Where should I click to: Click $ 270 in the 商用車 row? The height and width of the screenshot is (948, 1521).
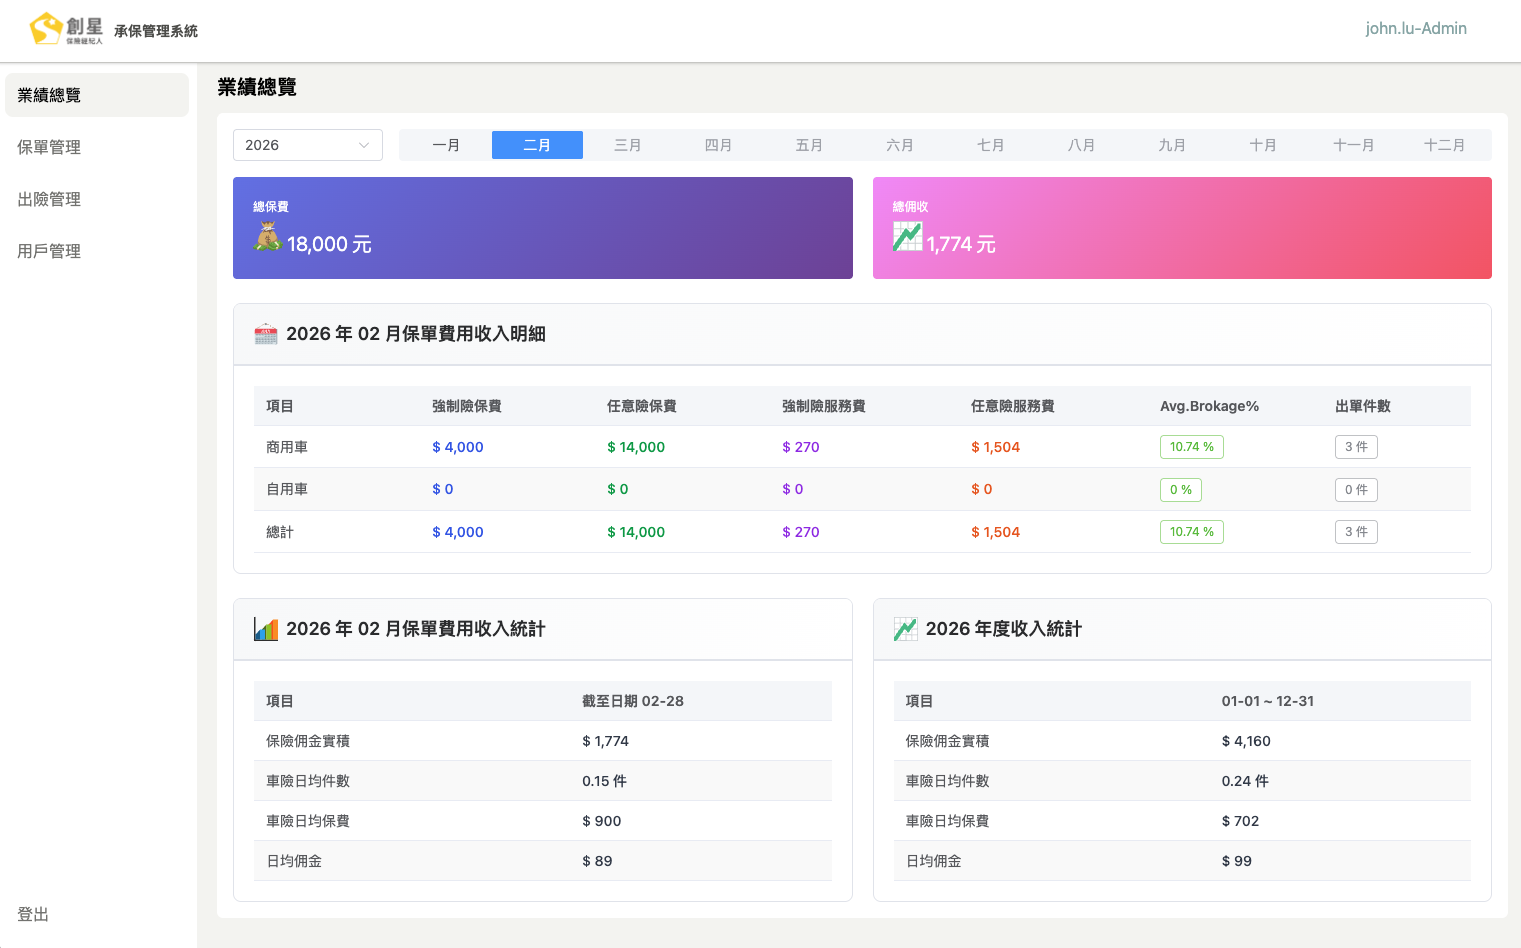[x=801, y=447]
